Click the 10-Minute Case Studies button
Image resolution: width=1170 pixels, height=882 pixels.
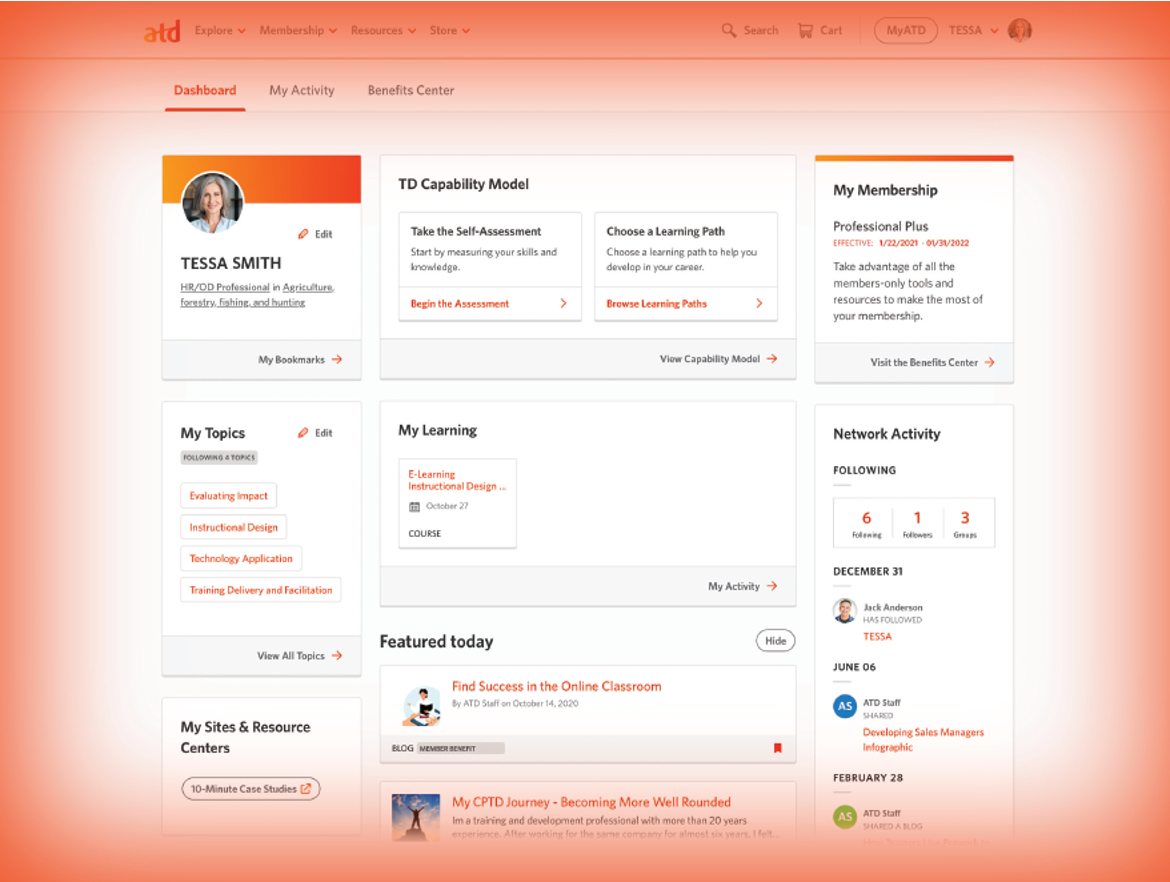pos(251,789)
